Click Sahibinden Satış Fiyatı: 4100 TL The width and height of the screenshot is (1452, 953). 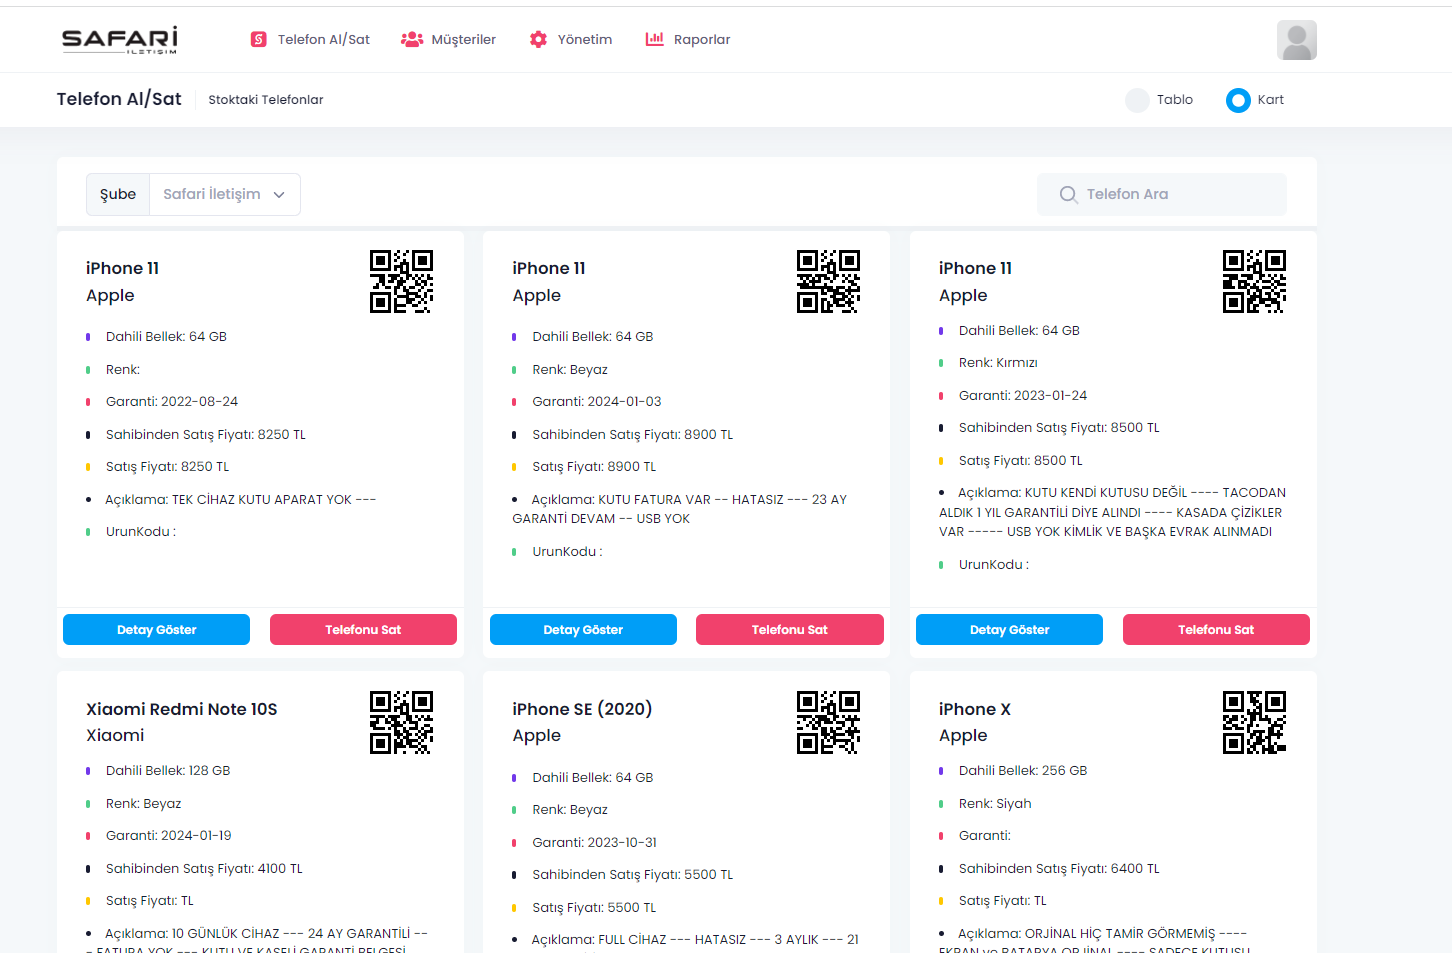tap(204, 868)
